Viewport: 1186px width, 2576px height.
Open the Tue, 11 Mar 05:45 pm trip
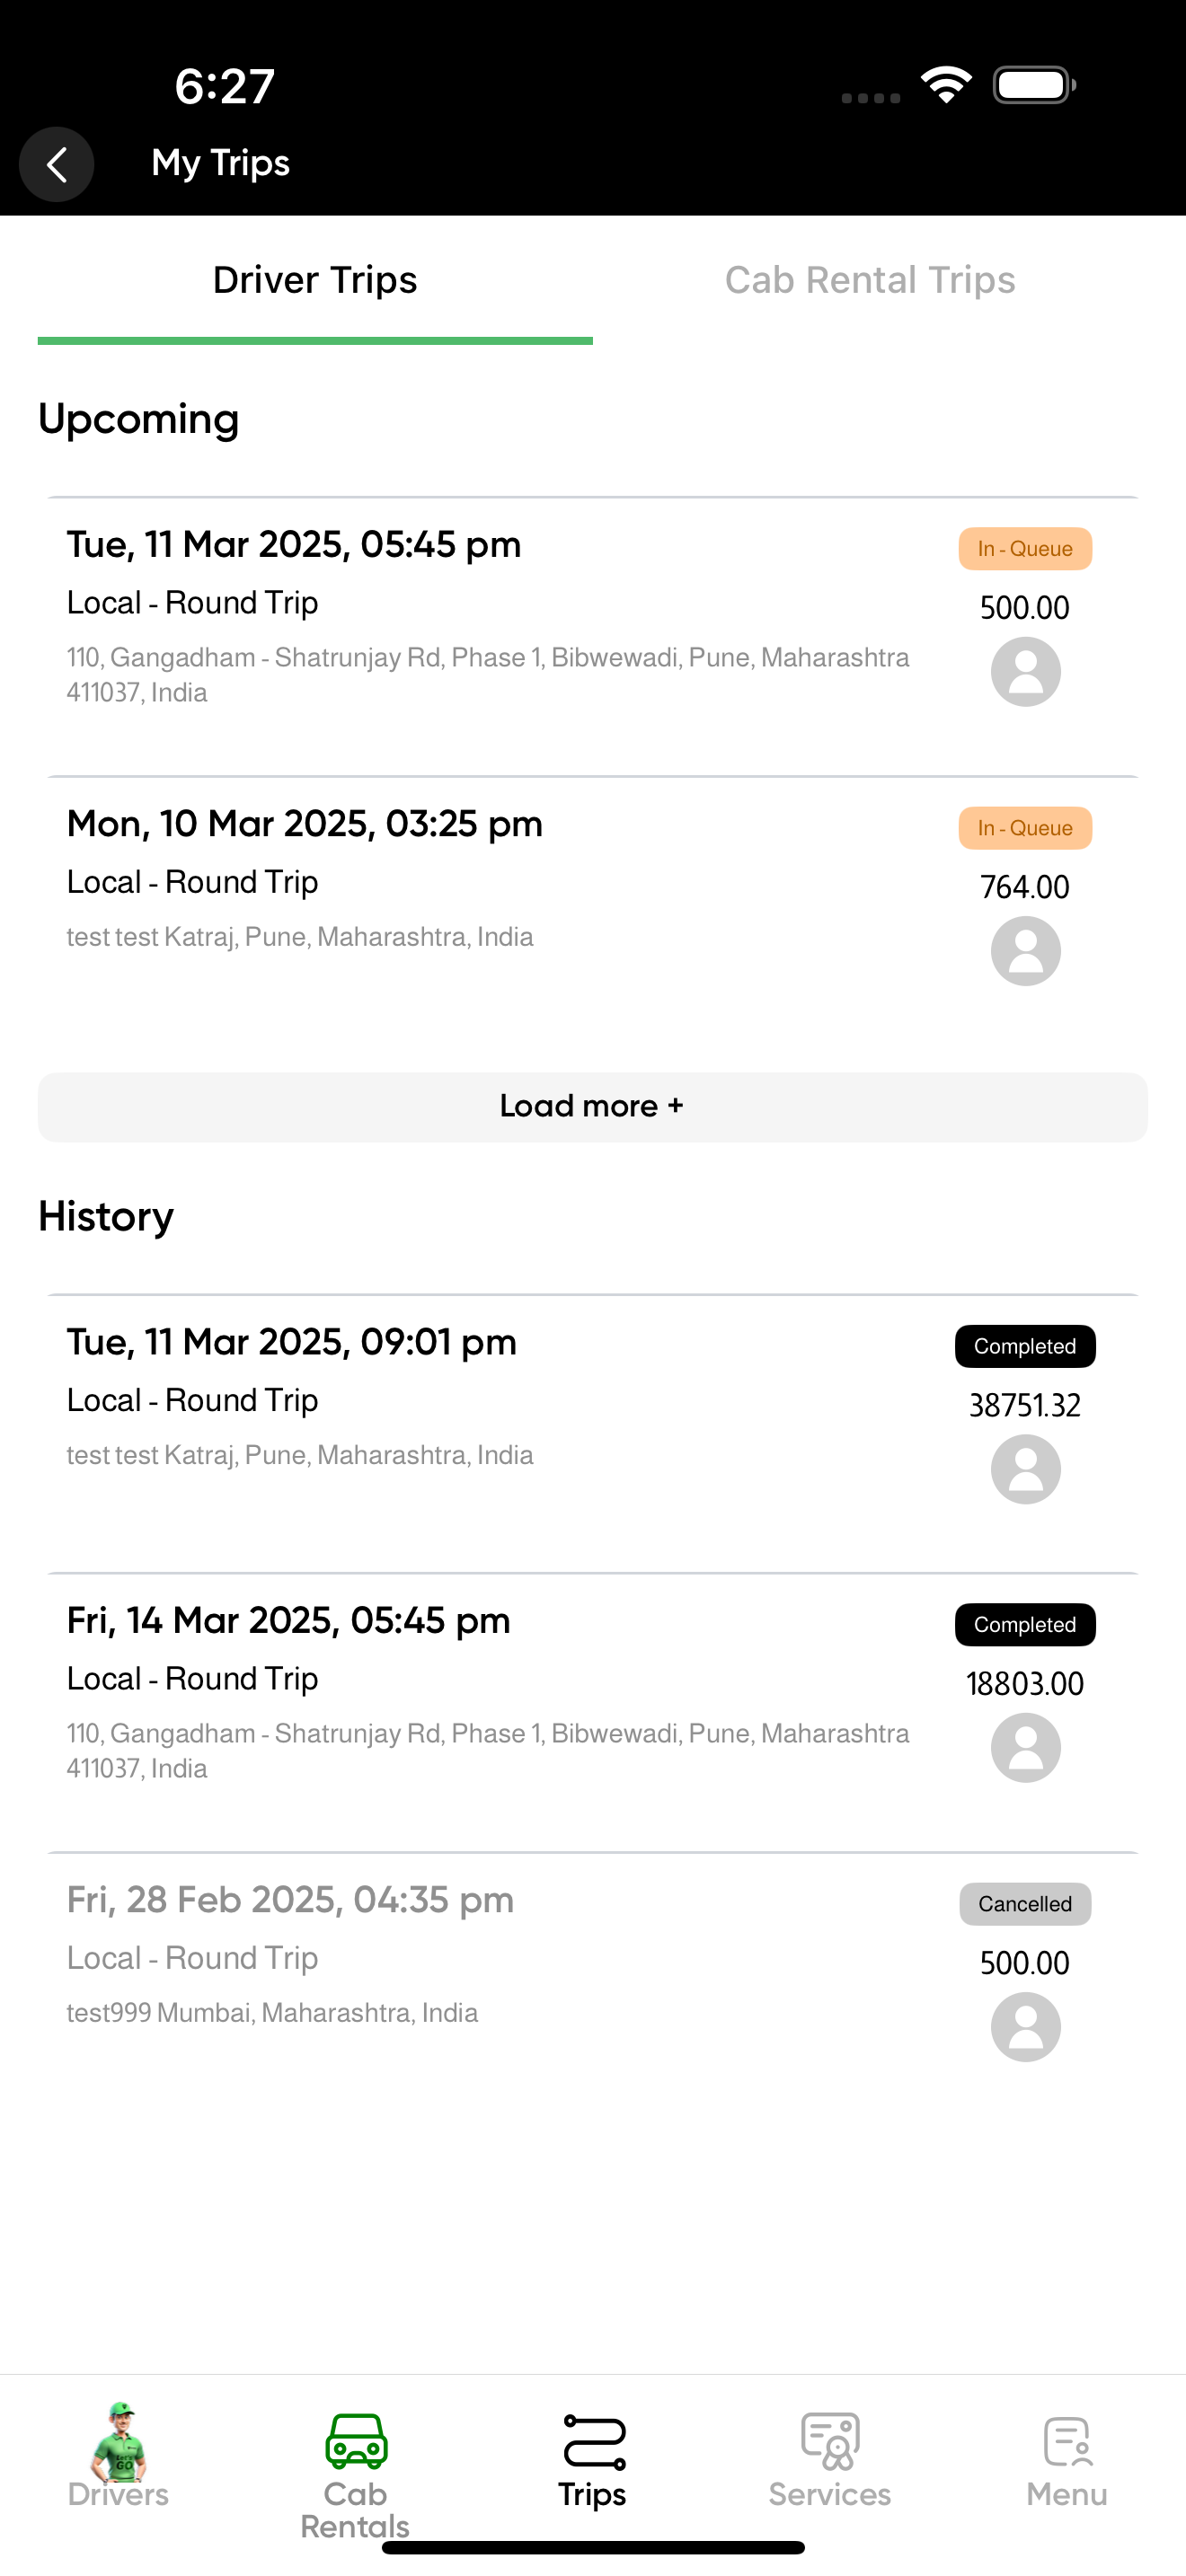pos(593,636)
